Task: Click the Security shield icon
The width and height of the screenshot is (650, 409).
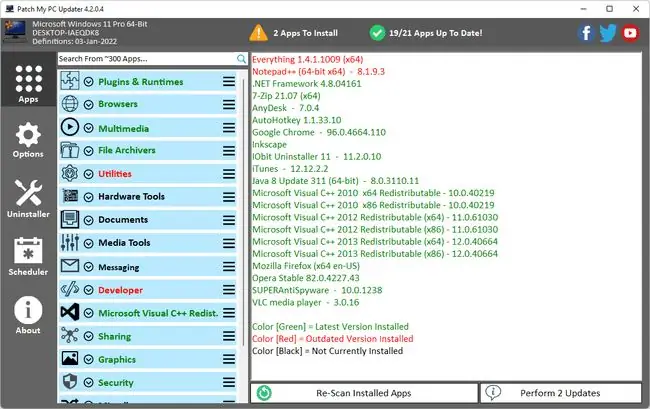Action: click(x=70, y=382)
